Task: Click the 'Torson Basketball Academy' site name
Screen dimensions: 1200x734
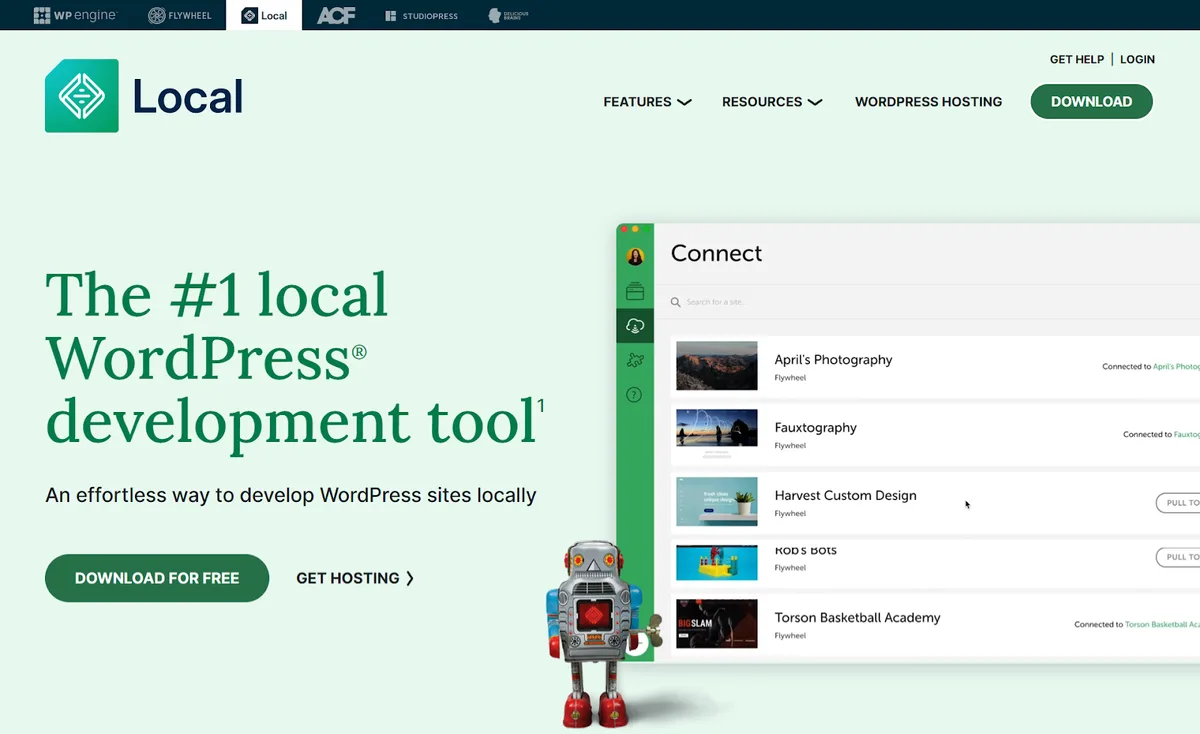Action: pos(857,618)
